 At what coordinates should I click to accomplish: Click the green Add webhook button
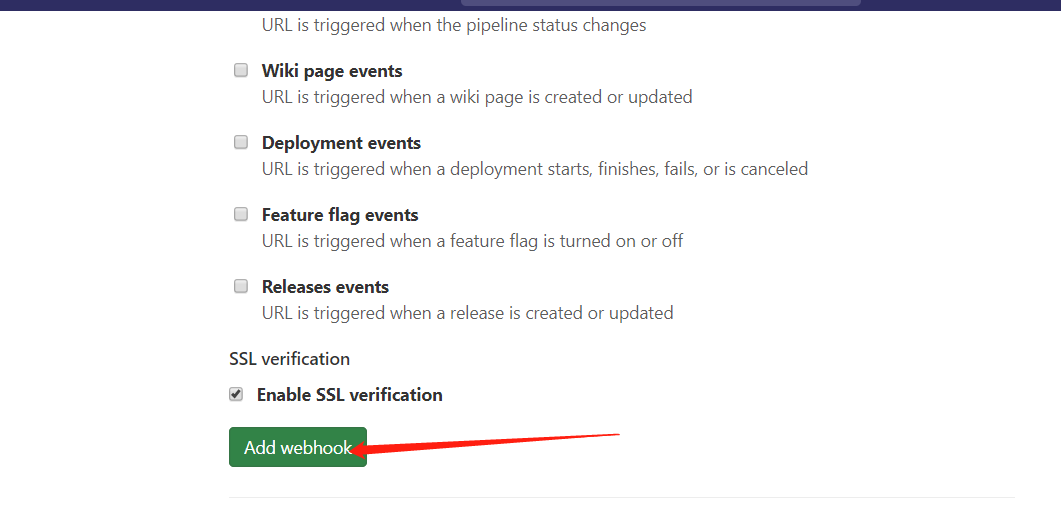pyautogui.click(x=297, y=447)
